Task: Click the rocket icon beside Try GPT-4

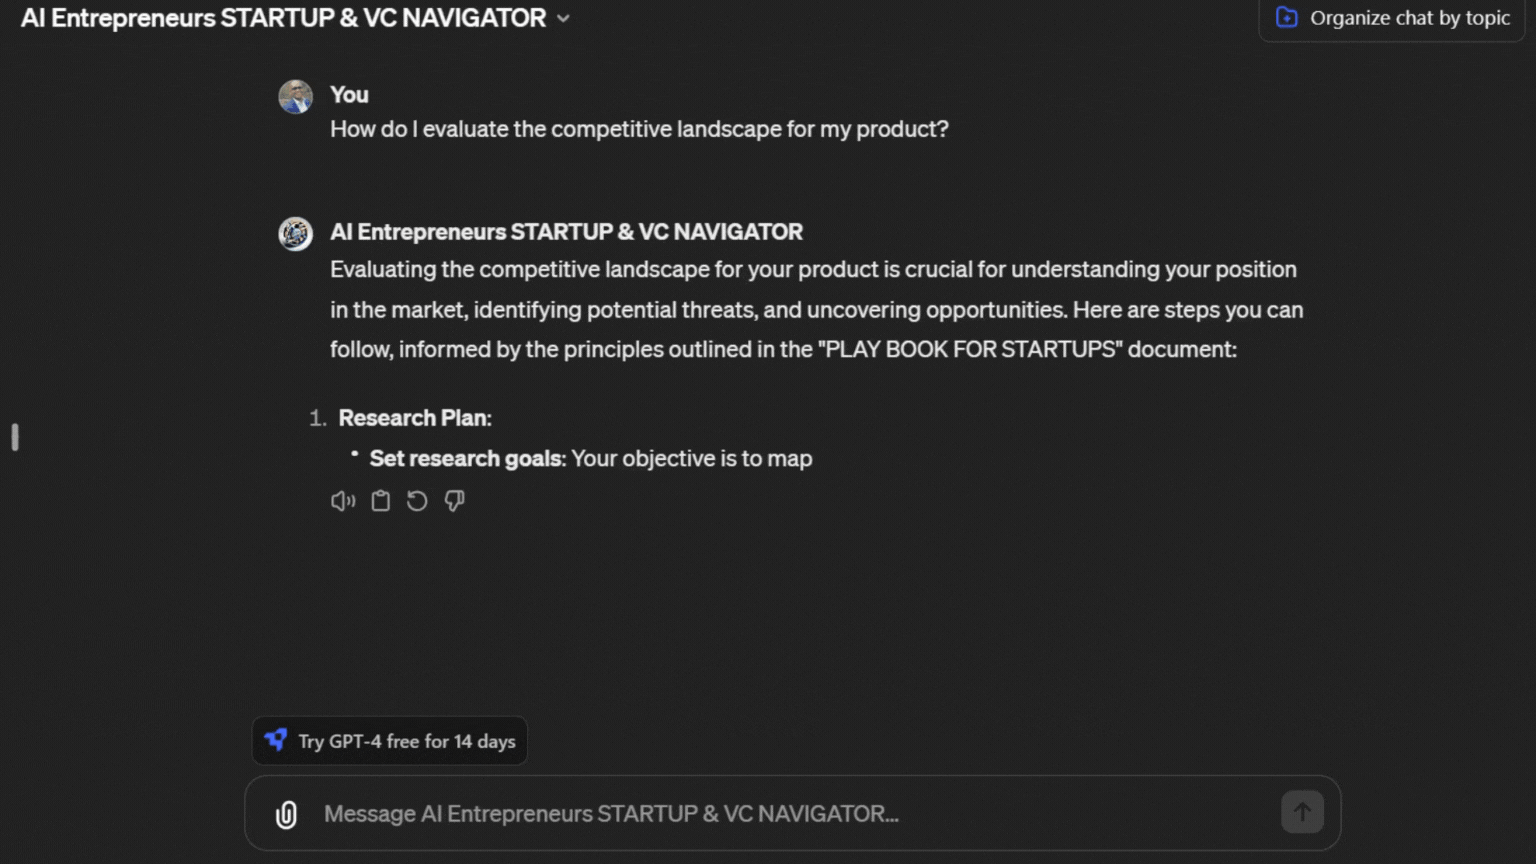Action: click(276, 740)
